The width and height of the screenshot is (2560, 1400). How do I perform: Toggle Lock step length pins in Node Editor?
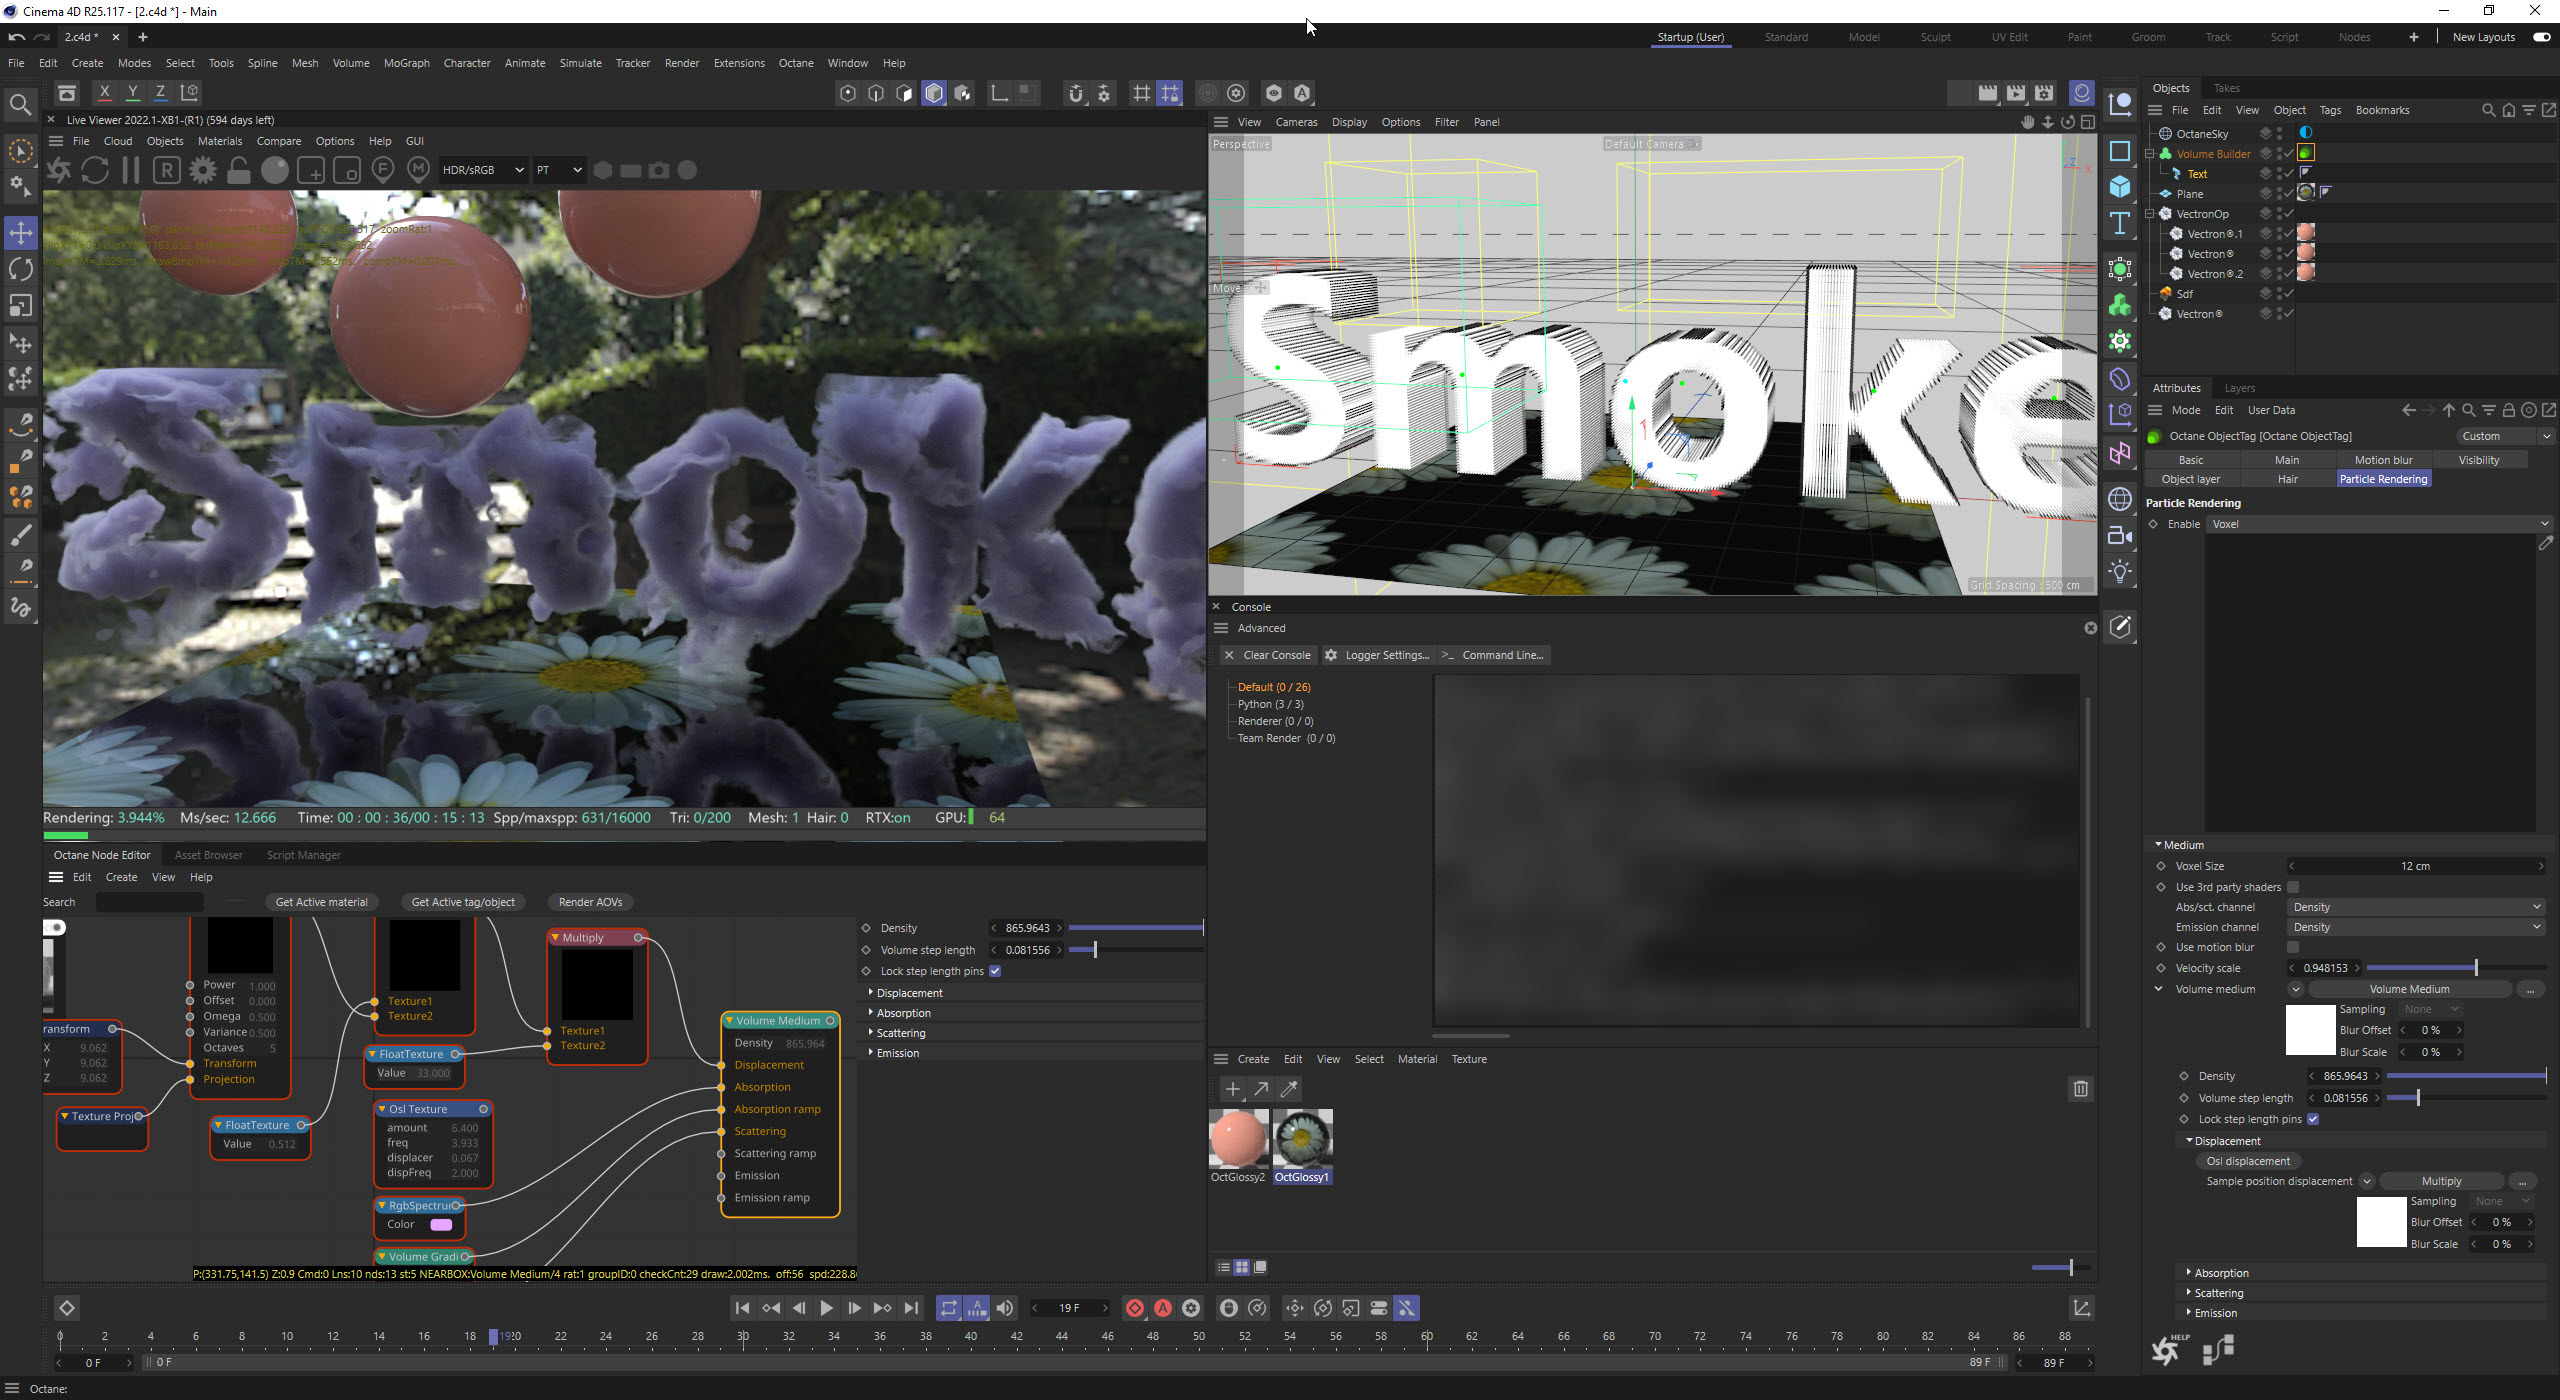click(x=995, y=971)
